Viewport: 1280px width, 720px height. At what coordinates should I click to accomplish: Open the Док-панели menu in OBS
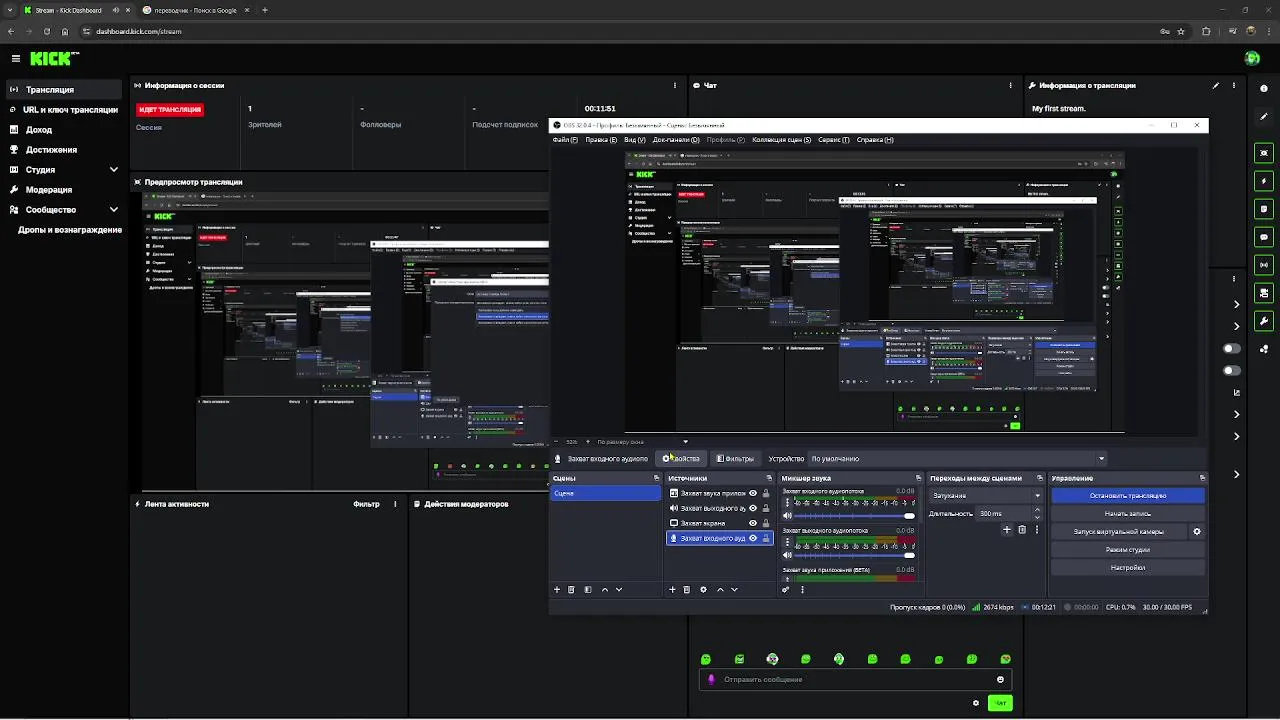coord(676,140)
